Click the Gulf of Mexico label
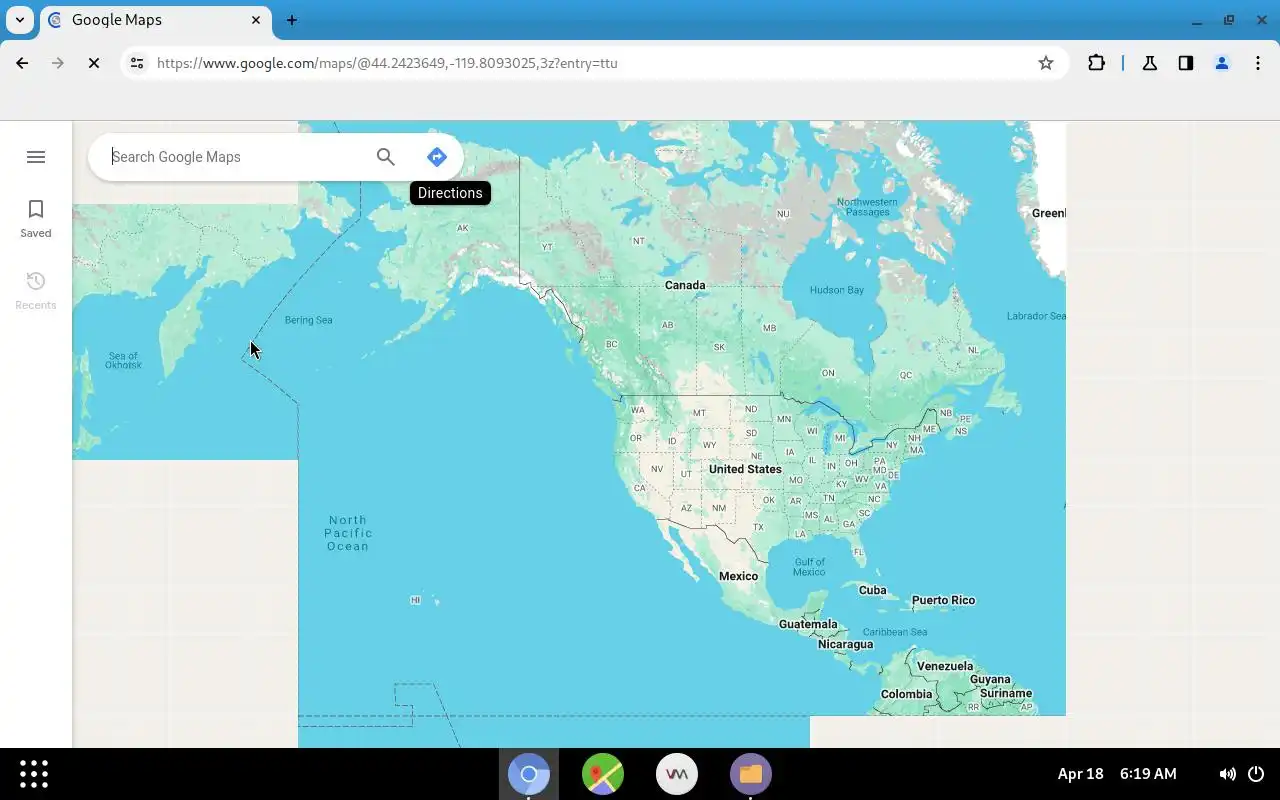Image resolution: width=1280 pixels, height=800 pixels. tap(809, 567)
